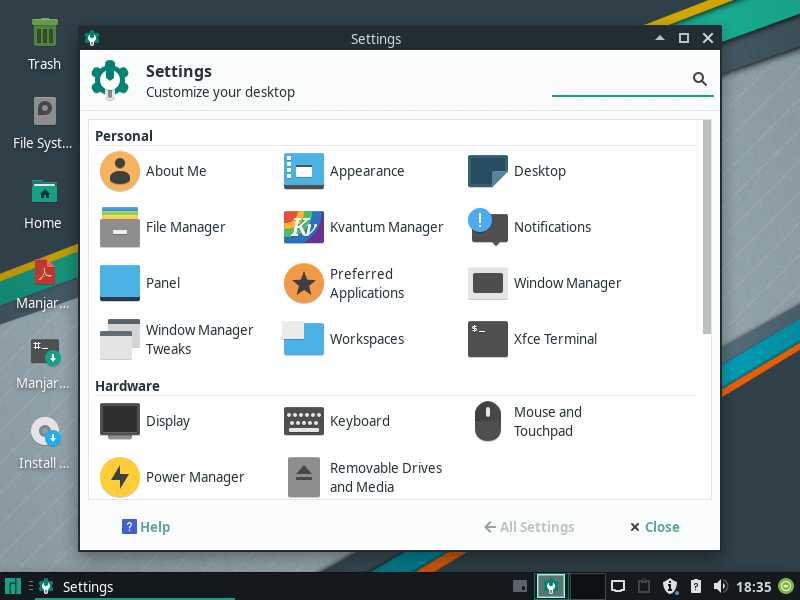Click the question mark tray icon
The height and width of the screenshot is (600, 800).
pos(695,586)
